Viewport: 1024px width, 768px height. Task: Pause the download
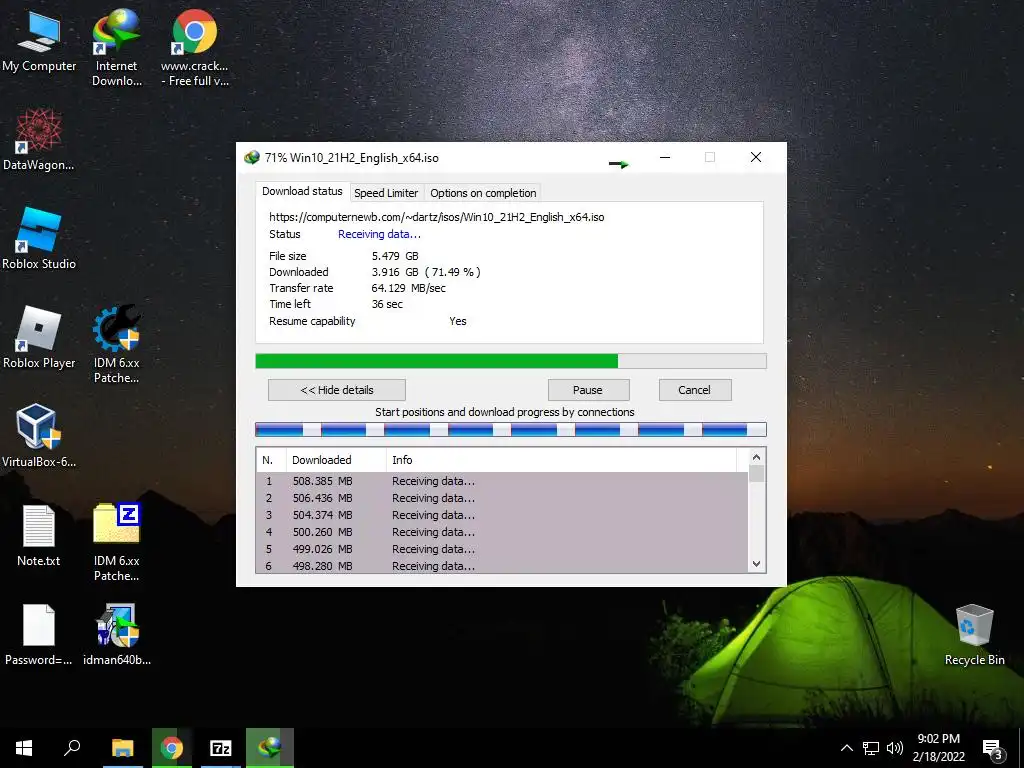tap(588, 390)
